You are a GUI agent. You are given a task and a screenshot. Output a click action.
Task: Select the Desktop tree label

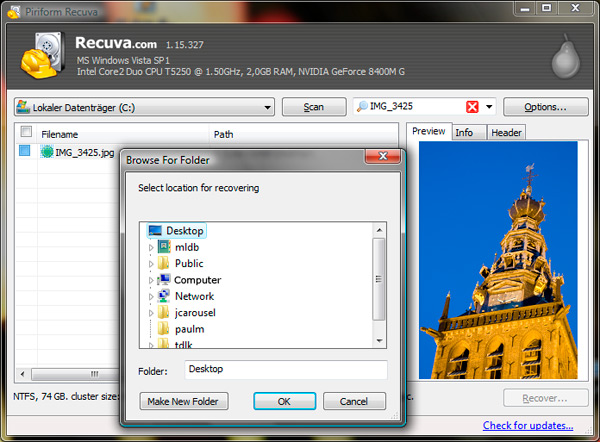[184, 231]
